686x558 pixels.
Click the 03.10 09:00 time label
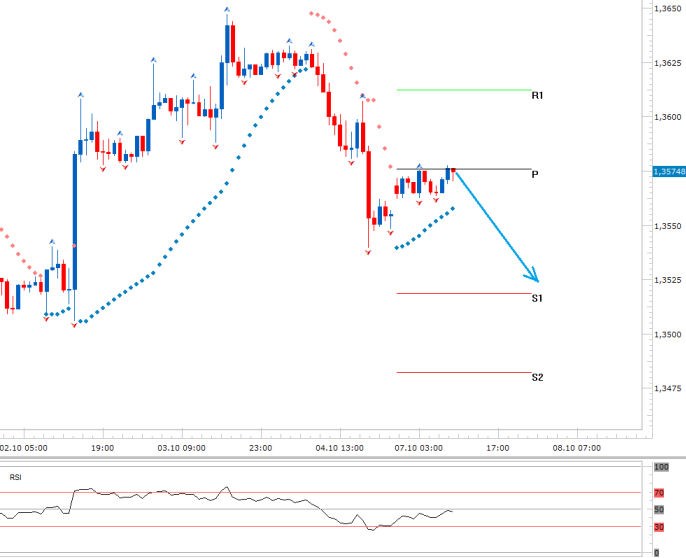tap(182, 448)
